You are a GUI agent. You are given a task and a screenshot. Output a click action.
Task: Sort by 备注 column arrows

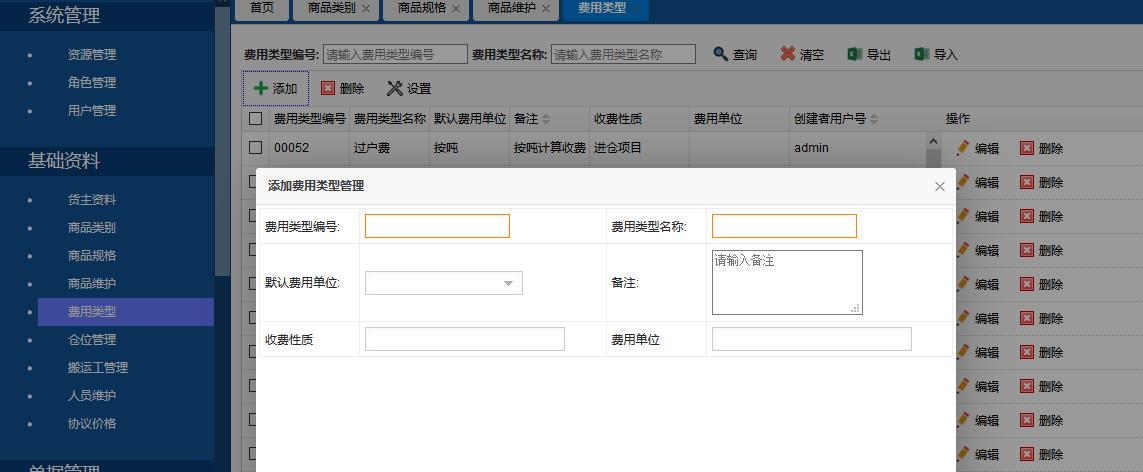tap(546, 119)
